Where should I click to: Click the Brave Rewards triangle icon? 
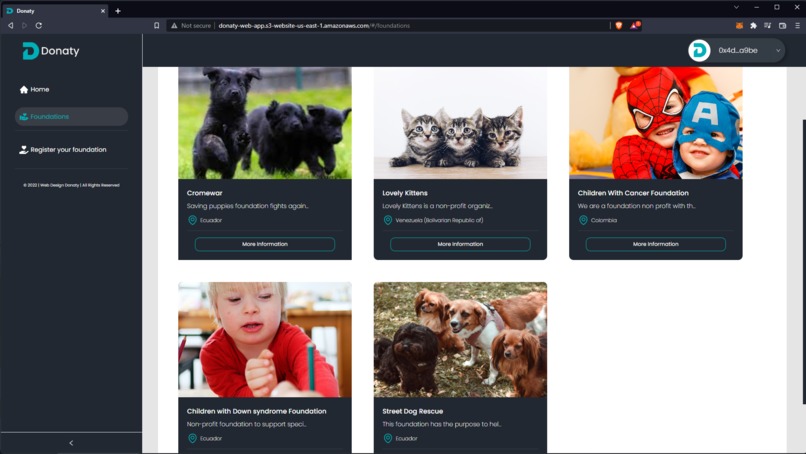coord(635,25)
